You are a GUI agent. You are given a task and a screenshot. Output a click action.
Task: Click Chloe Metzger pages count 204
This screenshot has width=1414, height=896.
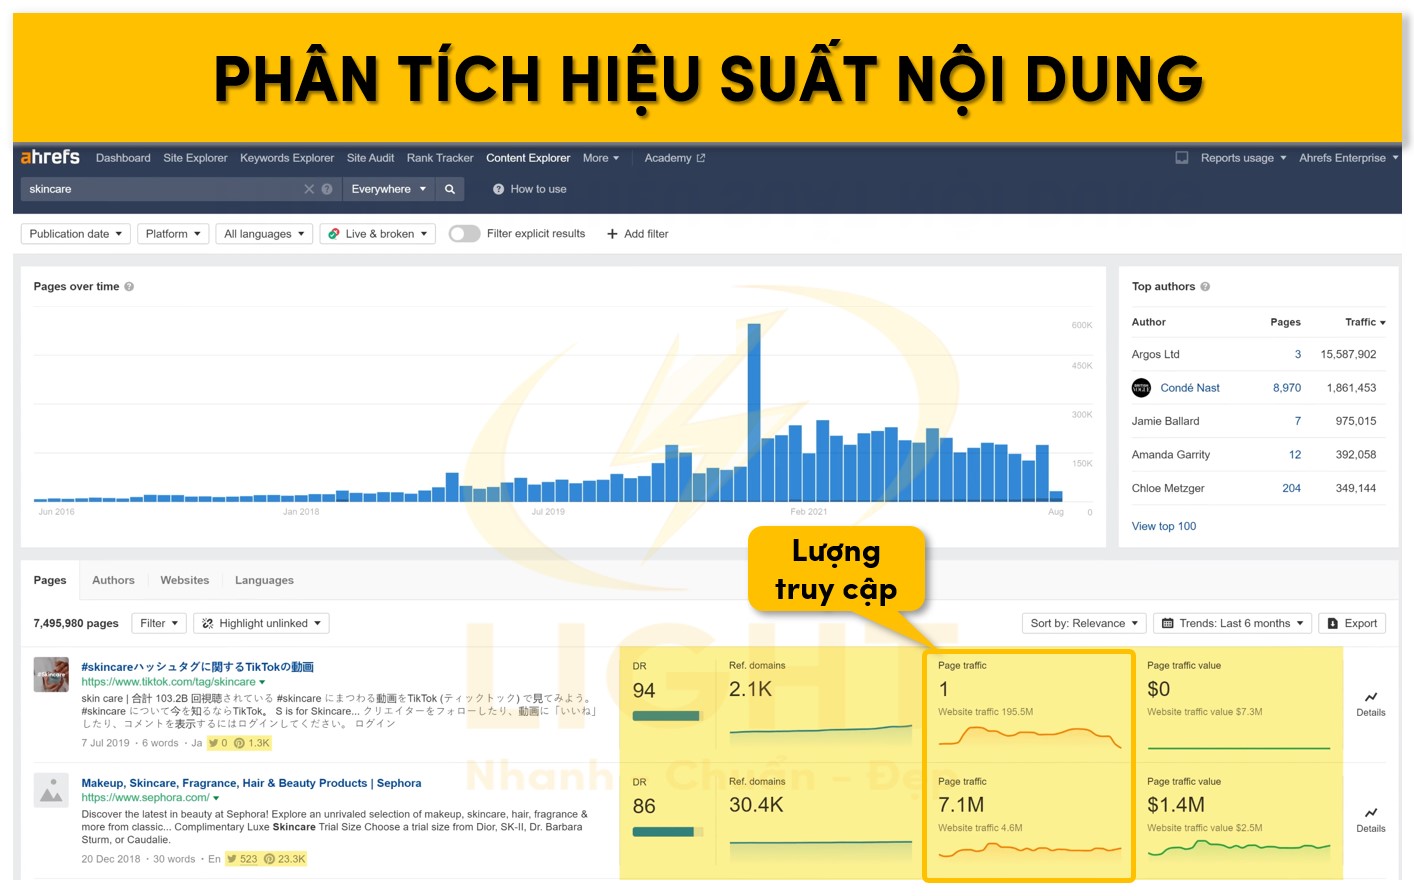(1291, 488)
